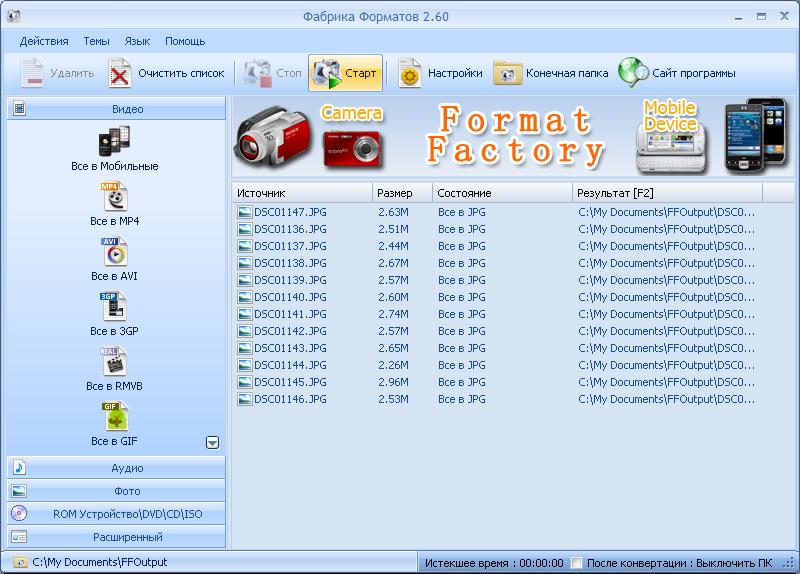
Task: Sort by the Размер column header
Action: [403, 193]
